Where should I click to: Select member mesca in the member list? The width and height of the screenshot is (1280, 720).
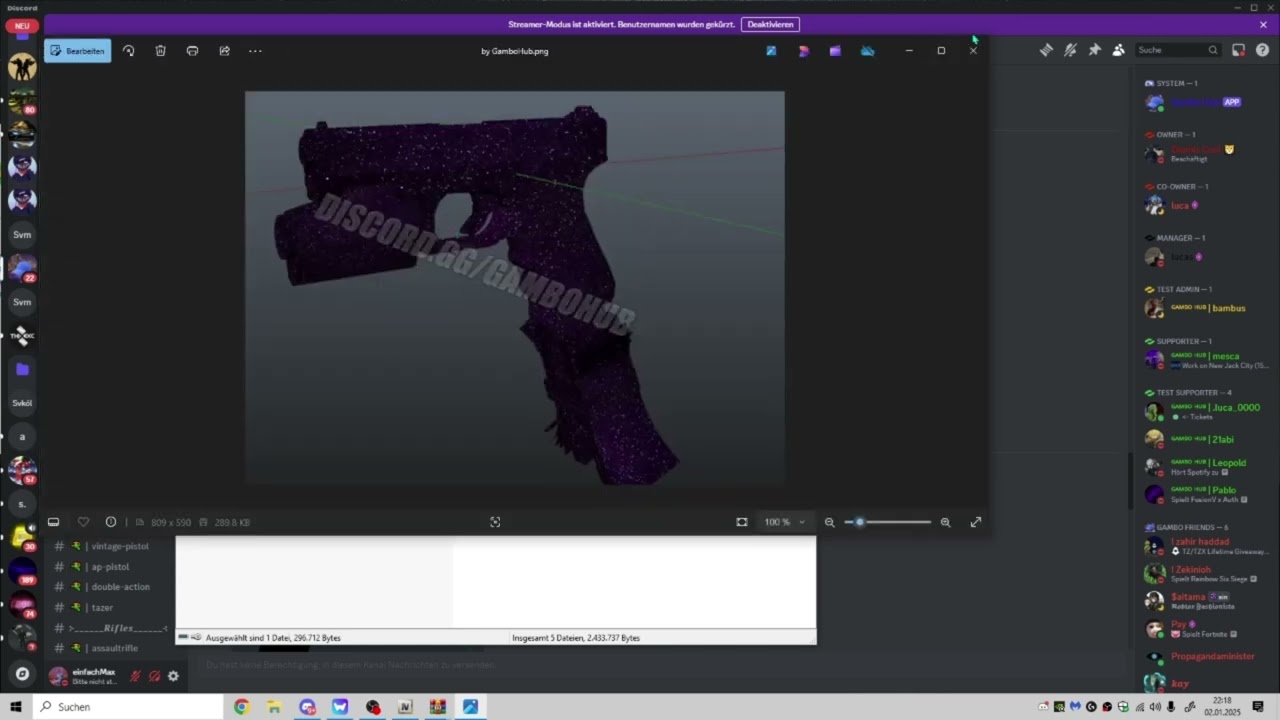click(1207, 360)
